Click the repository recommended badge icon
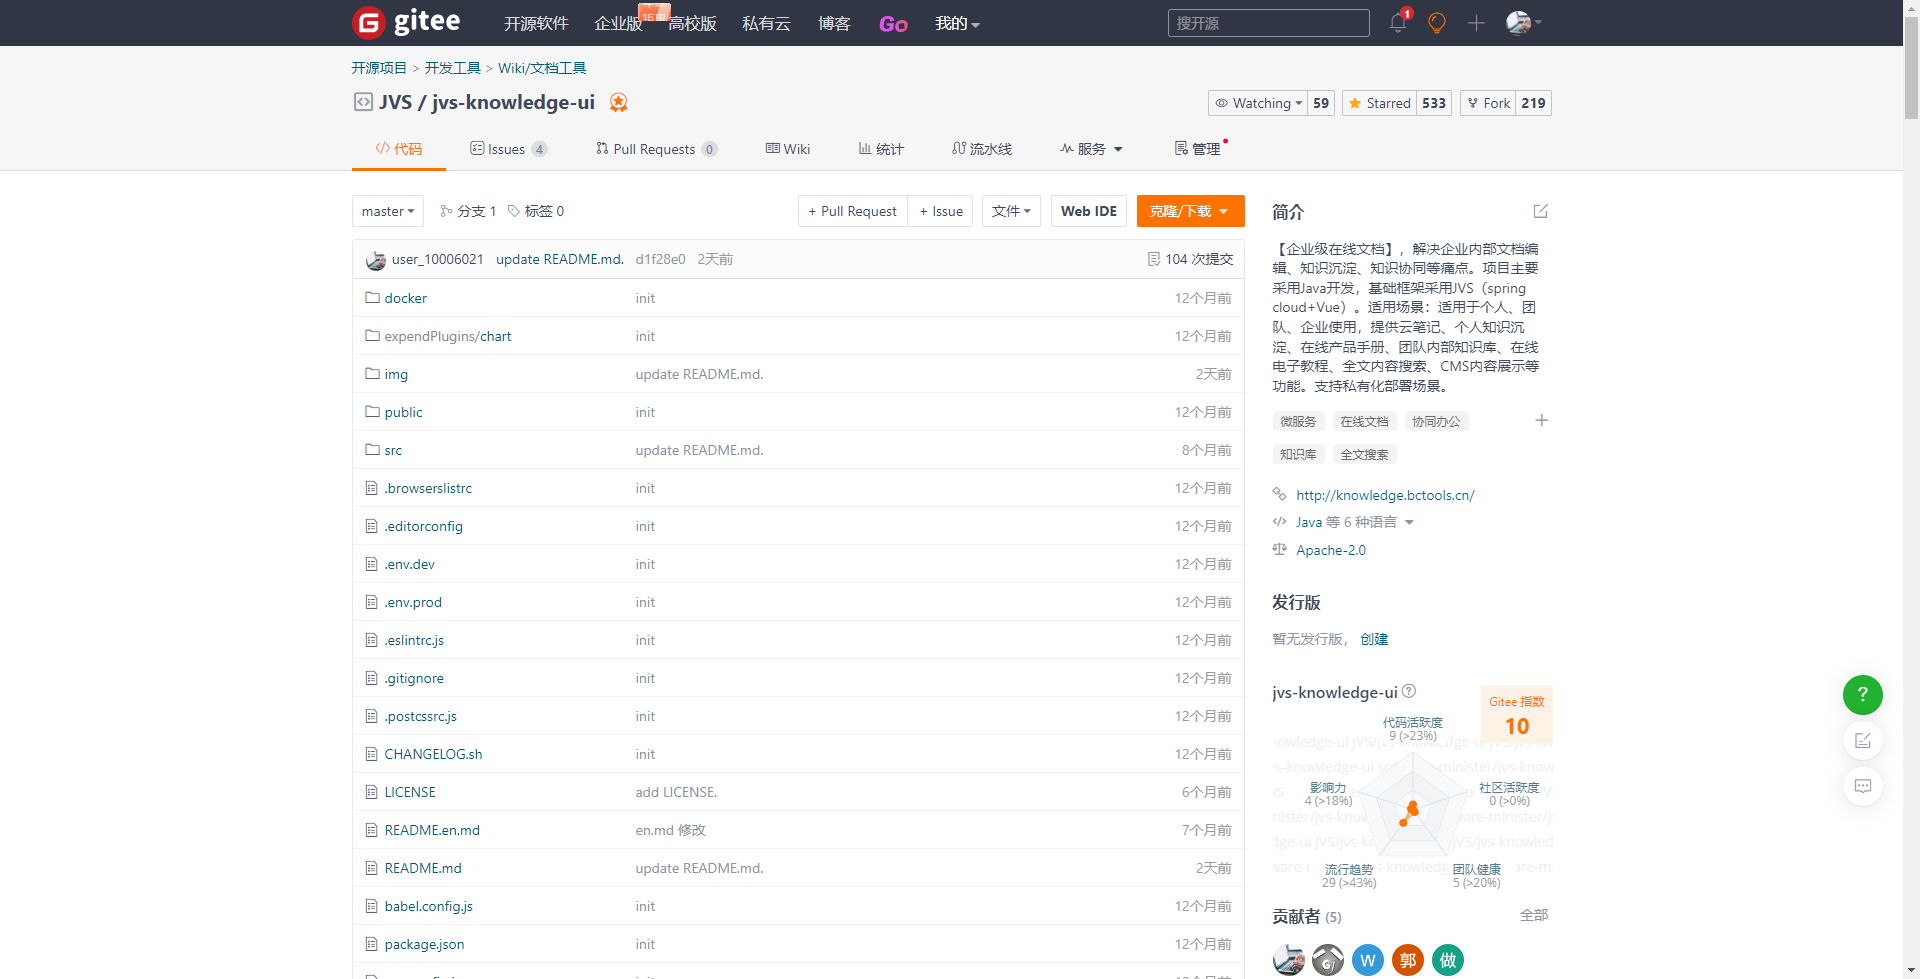Viewport: 1920px width, 979px height. tap(619, 102)
